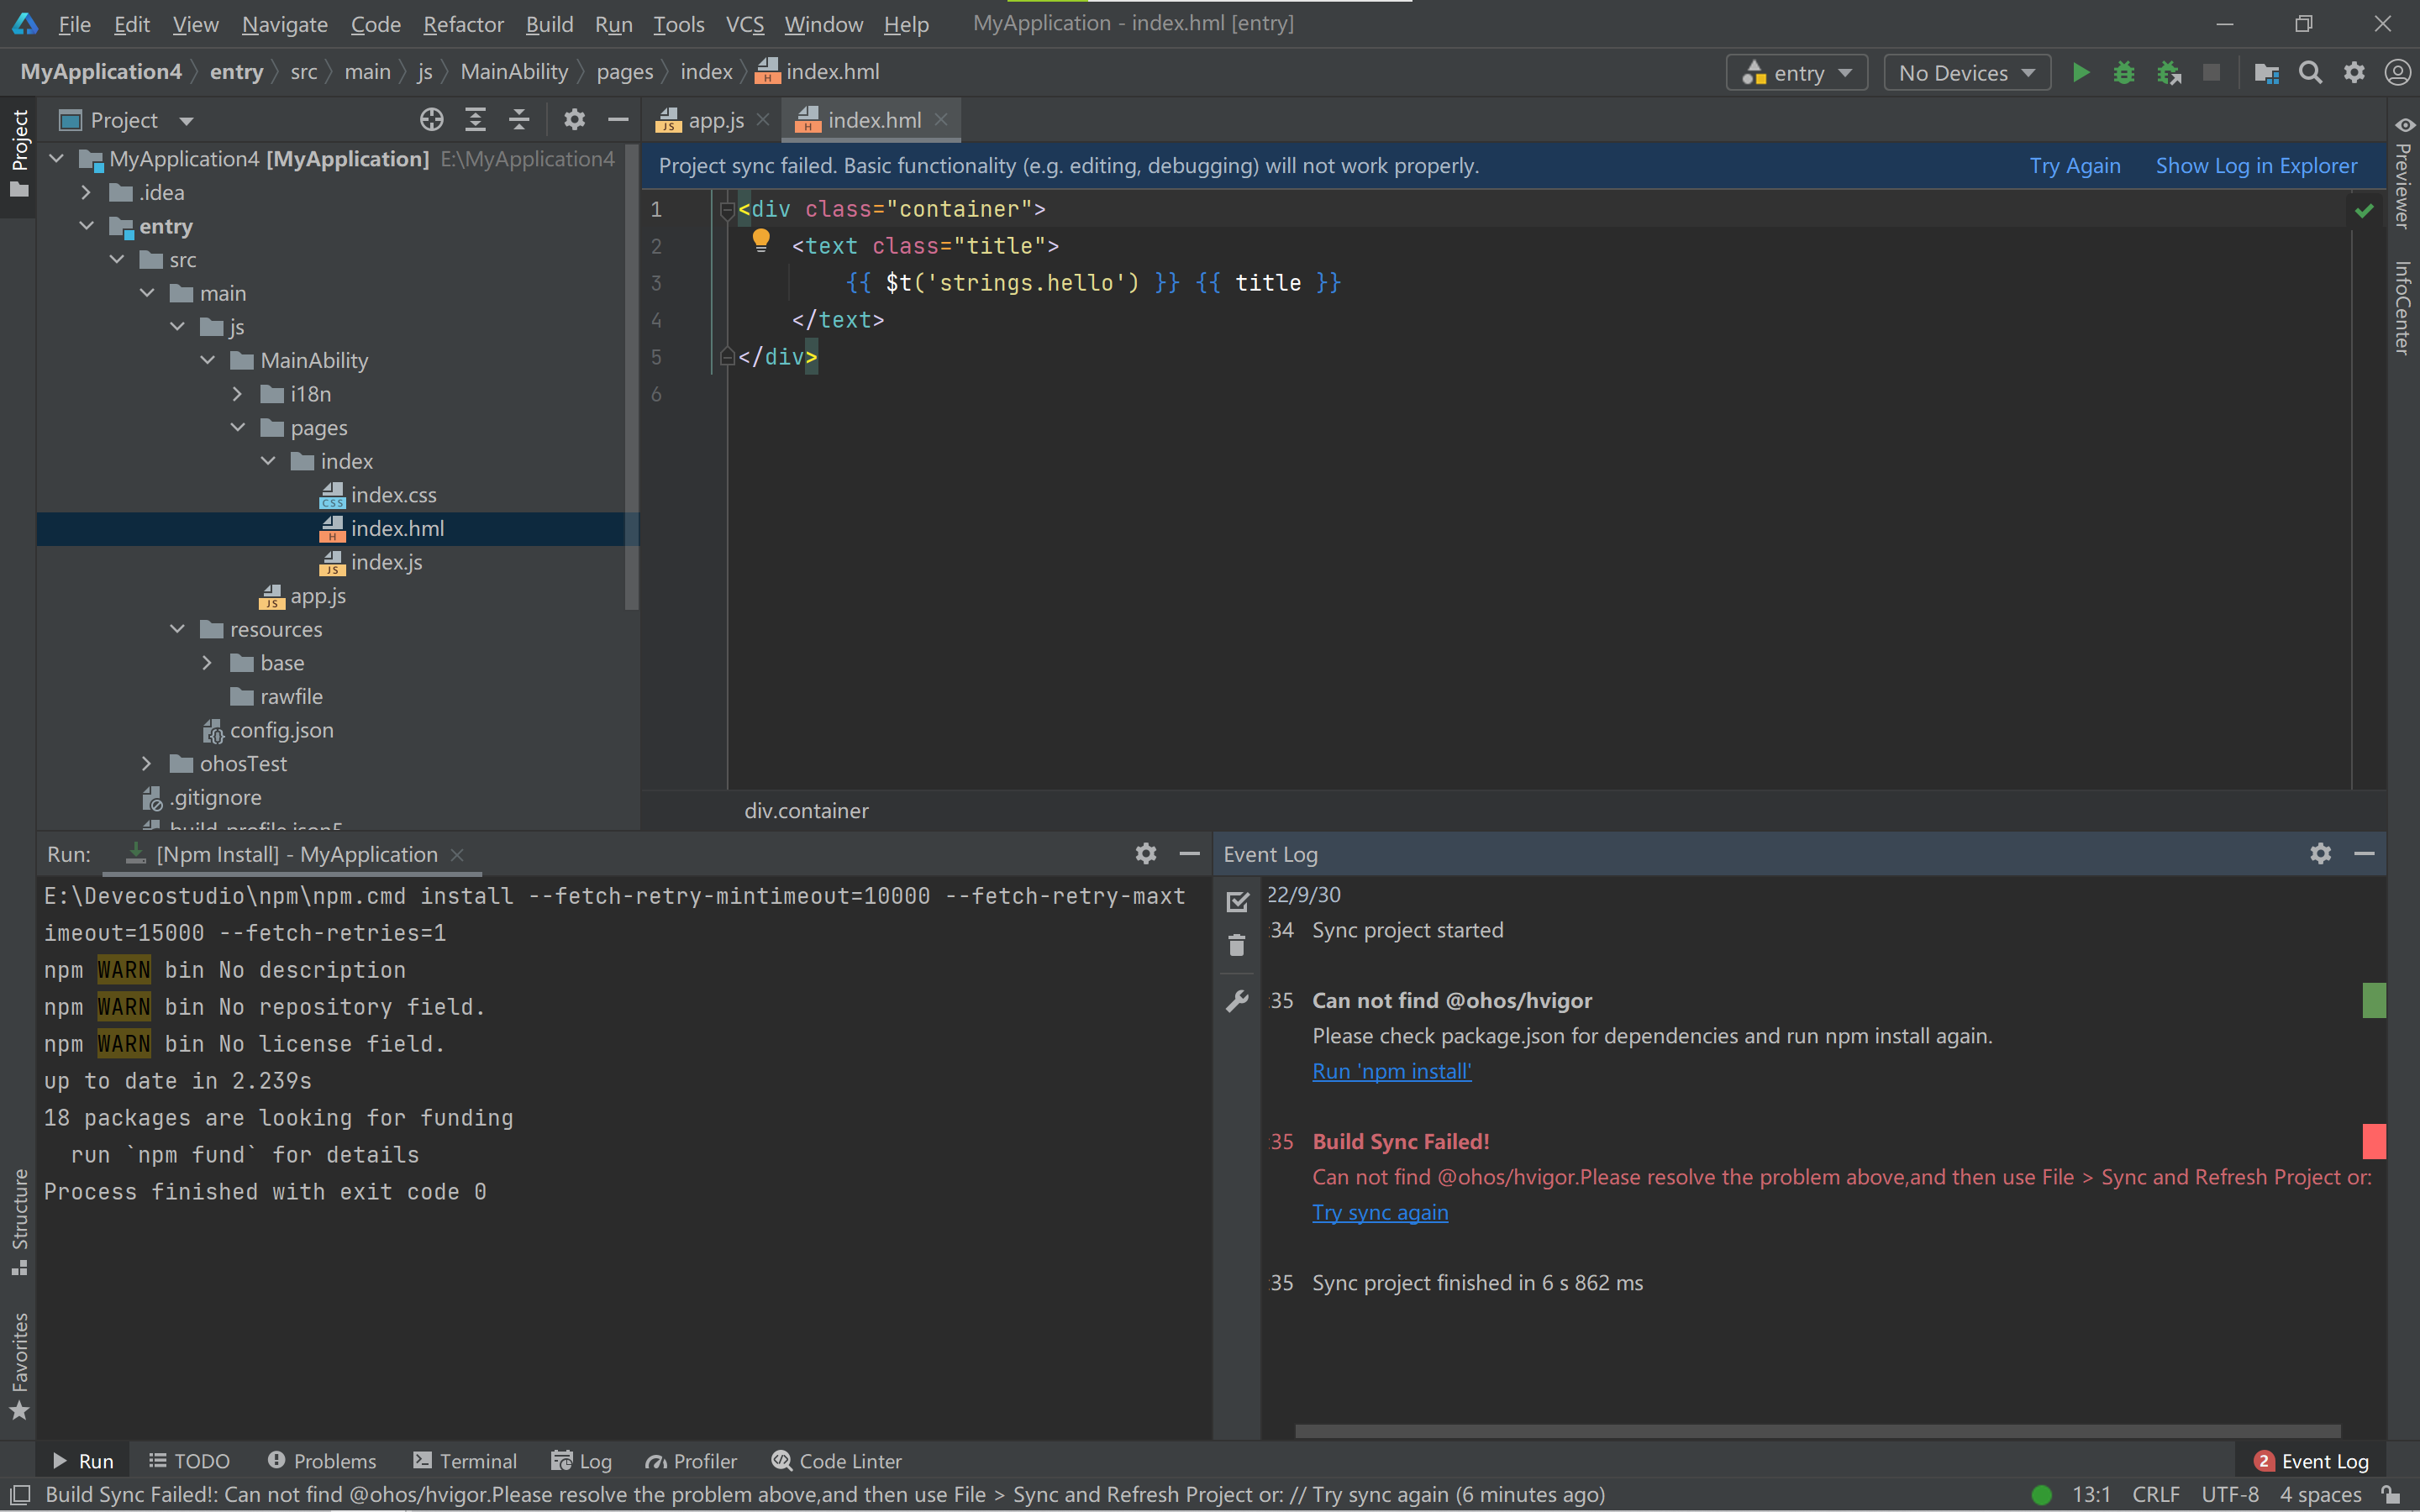The image size is (2420, 1512).
Task: Click Show Log in Explorer link
Action: point(2256,166)
